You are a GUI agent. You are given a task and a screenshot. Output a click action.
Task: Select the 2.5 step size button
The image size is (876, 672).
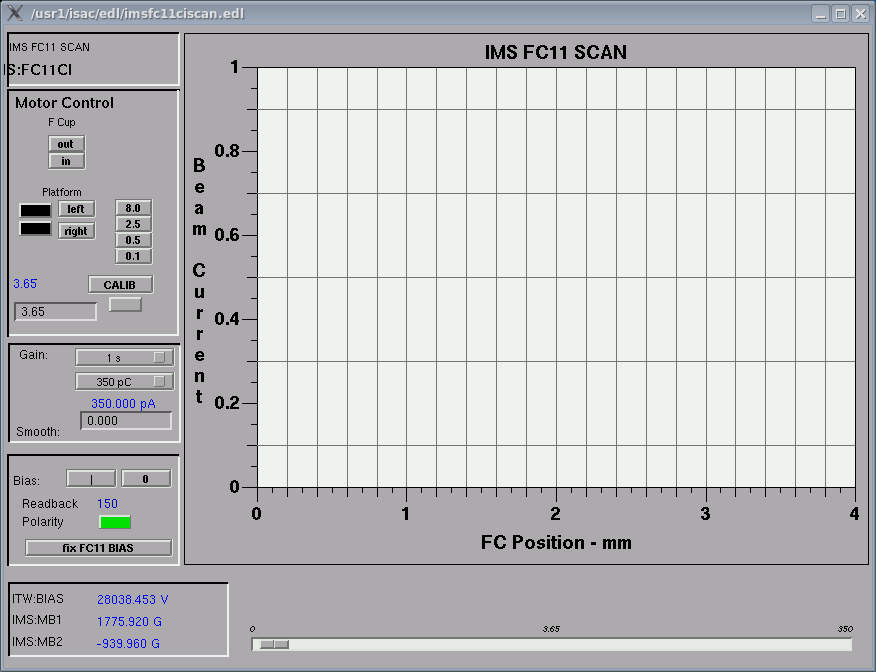[x=133, y=224]
